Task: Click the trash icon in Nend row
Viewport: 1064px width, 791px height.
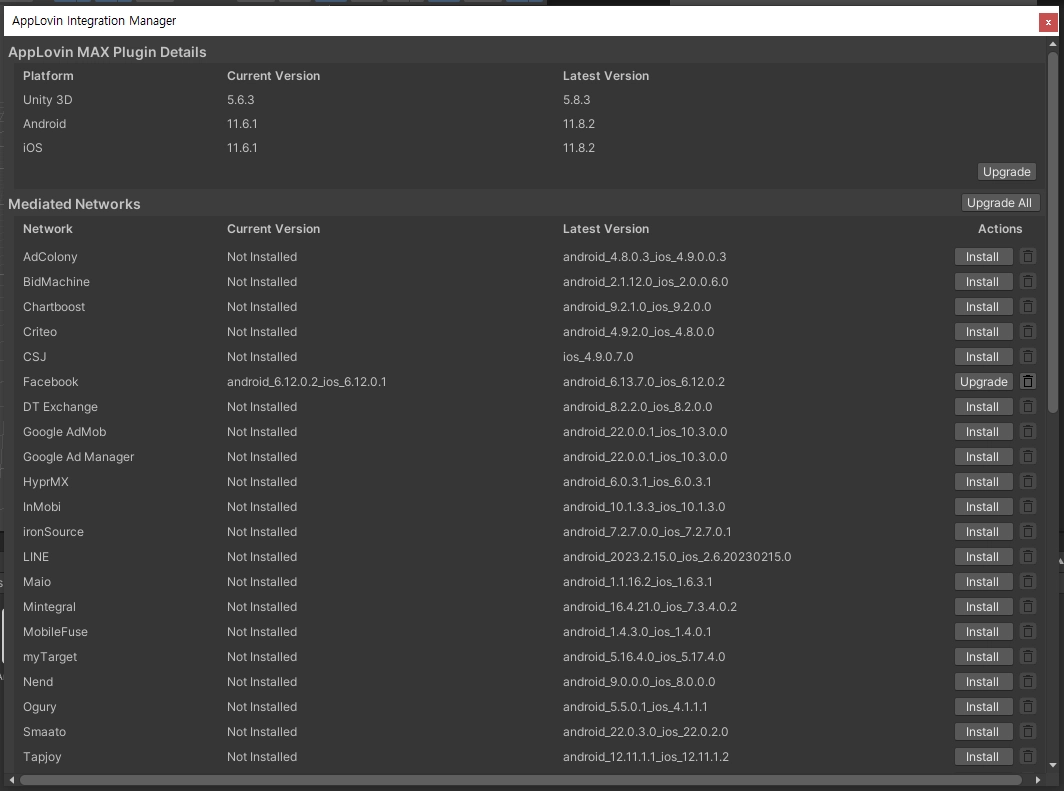Action: (1027, 682)
